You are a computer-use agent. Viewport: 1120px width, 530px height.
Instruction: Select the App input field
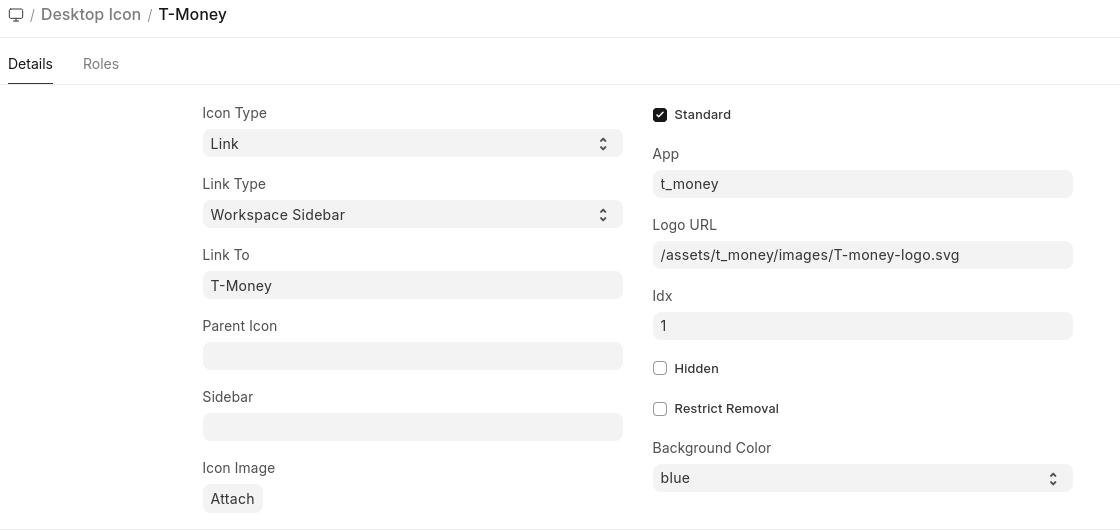(862, 184)
